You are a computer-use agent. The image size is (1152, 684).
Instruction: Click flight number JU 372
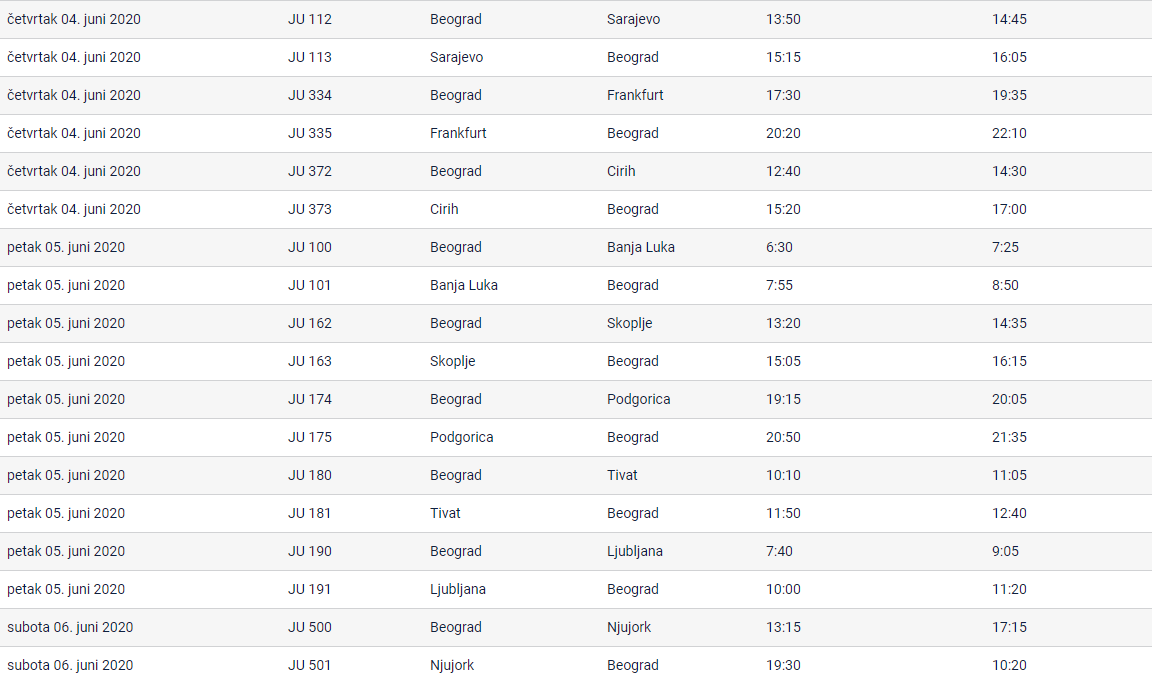[310, 171]
